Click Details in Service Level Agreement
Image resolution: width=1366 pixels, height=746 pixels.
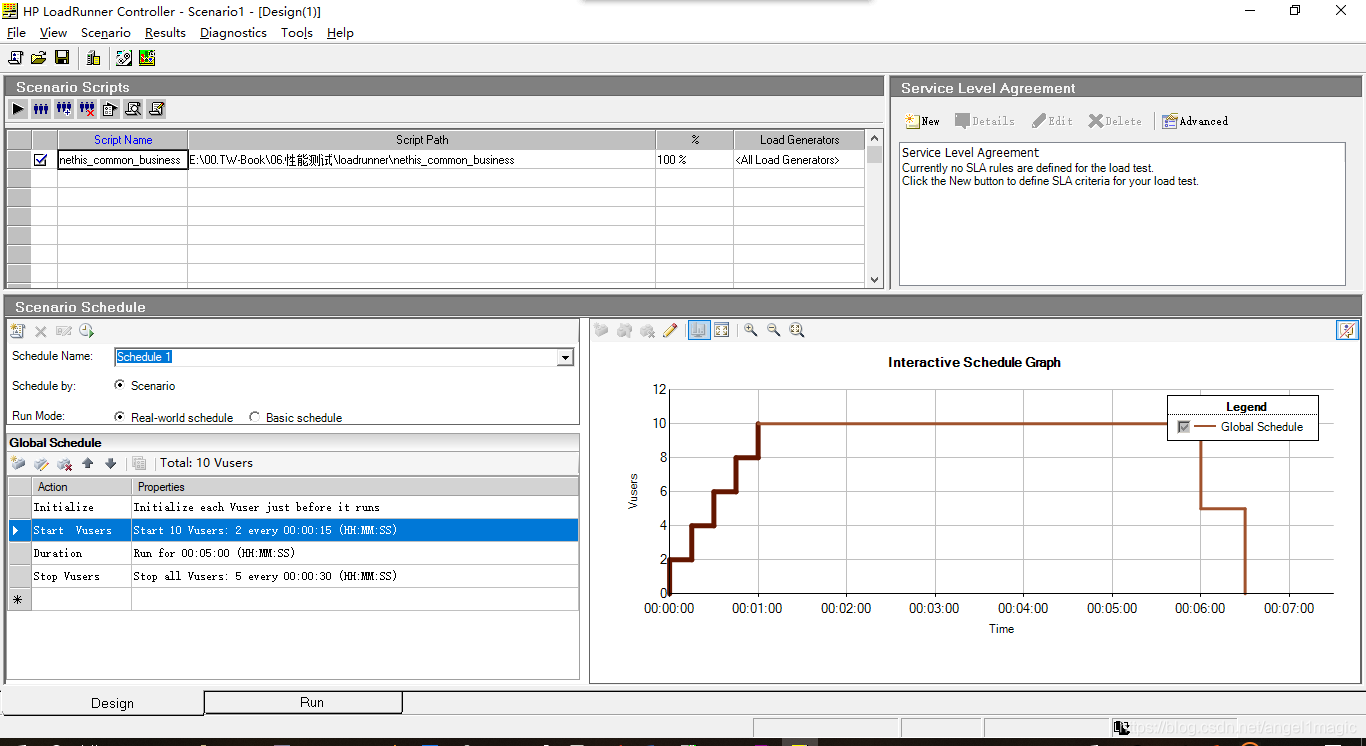pyautogui.click(x=985, y=121)
